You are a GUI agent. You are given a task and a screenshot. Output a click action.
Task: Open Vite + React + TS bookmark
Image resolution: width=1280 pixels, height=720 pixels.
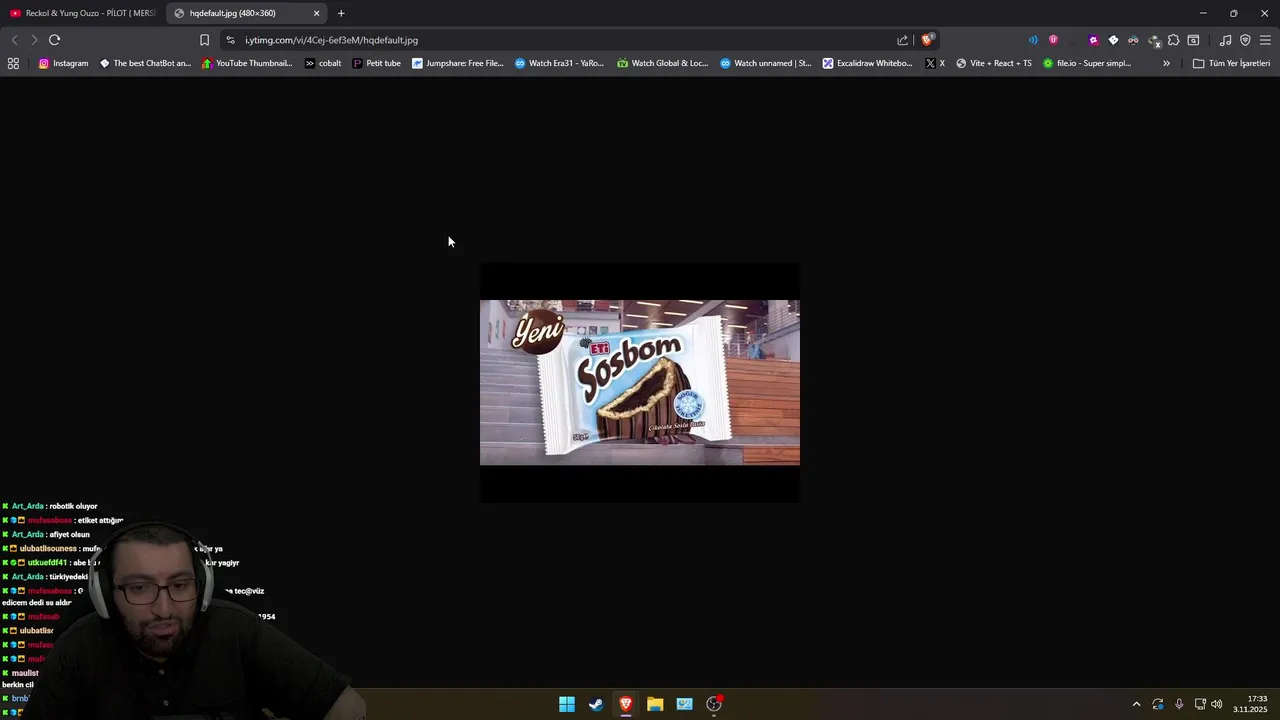pos(994,63)
